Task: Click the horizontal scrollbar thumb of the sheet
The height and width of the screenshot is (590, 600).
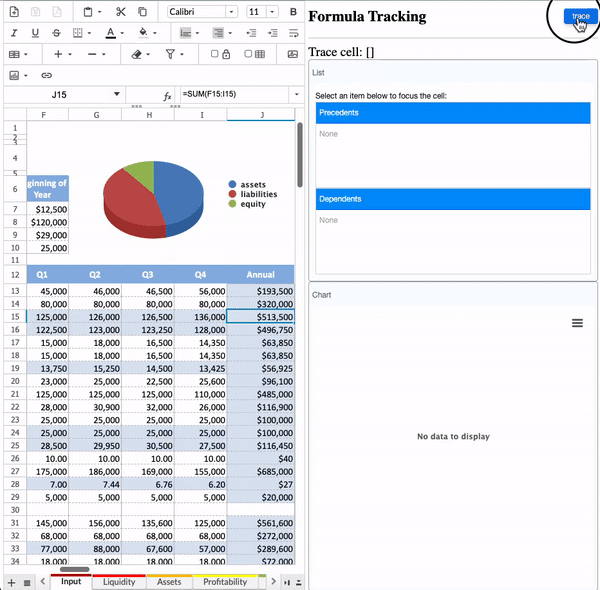Action: click(x=75, y=569)
